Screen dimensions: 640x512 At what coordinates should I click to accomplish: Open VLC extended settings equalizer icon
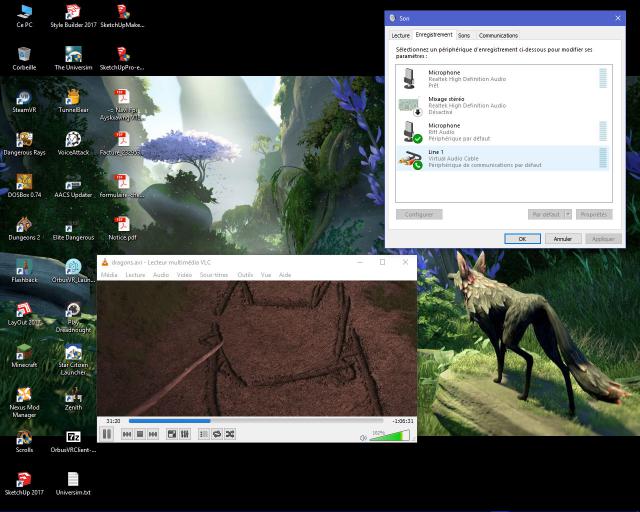[x=185, y=434]
